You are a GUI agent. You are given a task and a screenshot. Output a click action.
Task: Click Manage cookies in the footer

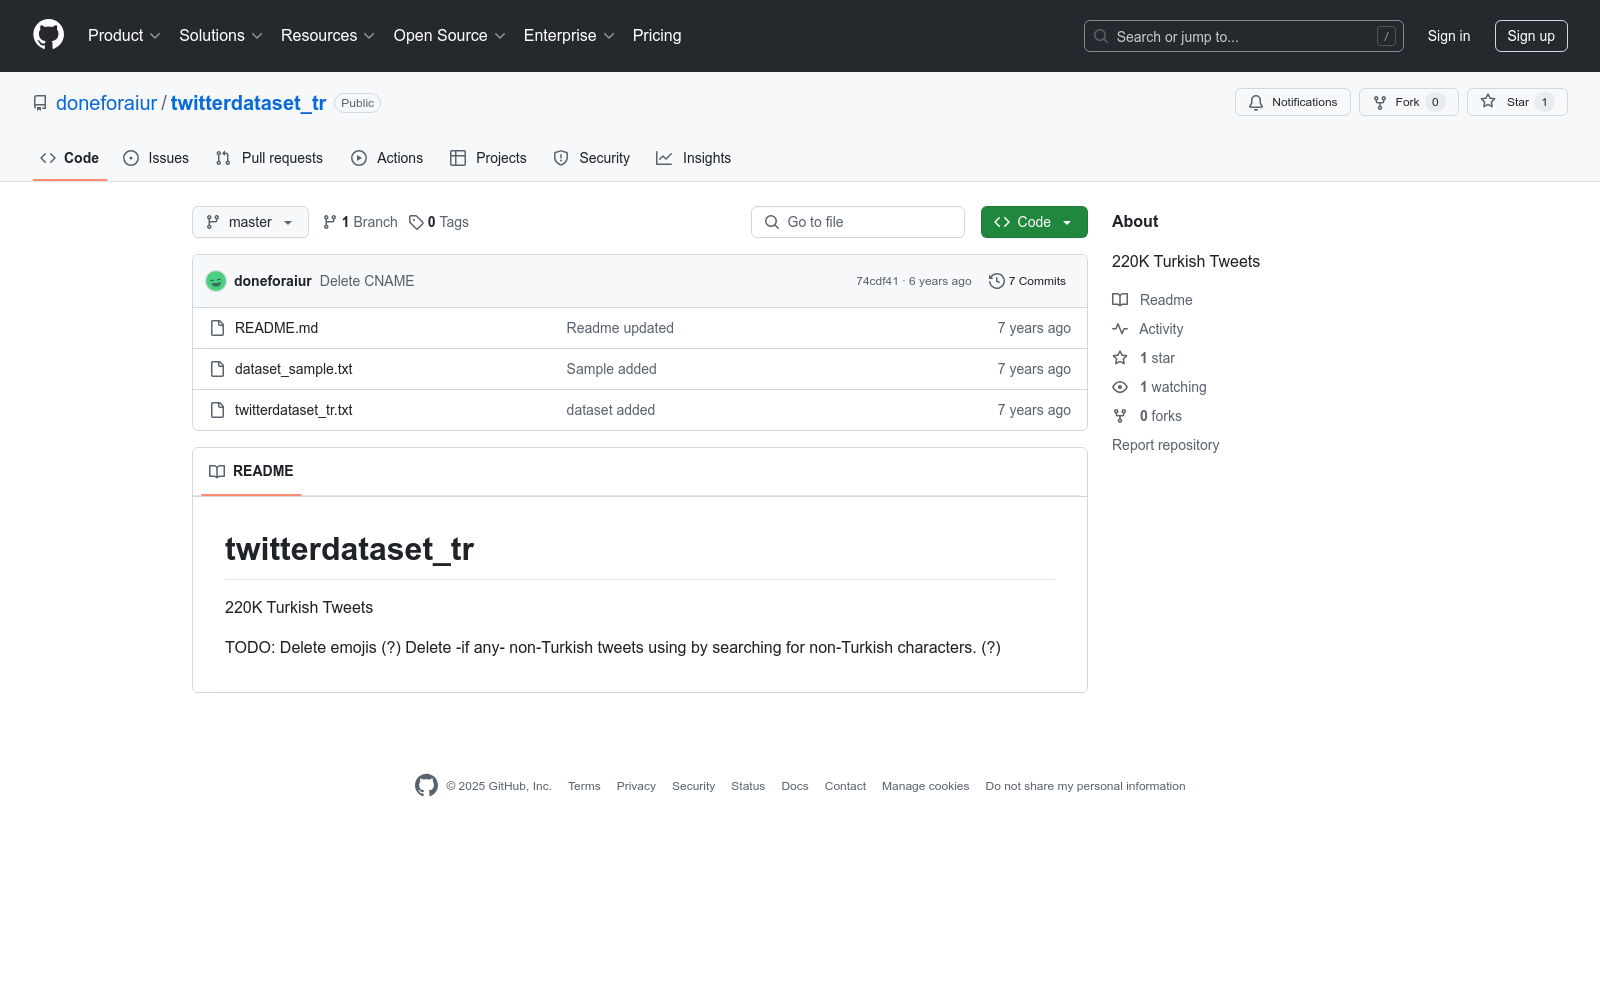tap(926, 786)
